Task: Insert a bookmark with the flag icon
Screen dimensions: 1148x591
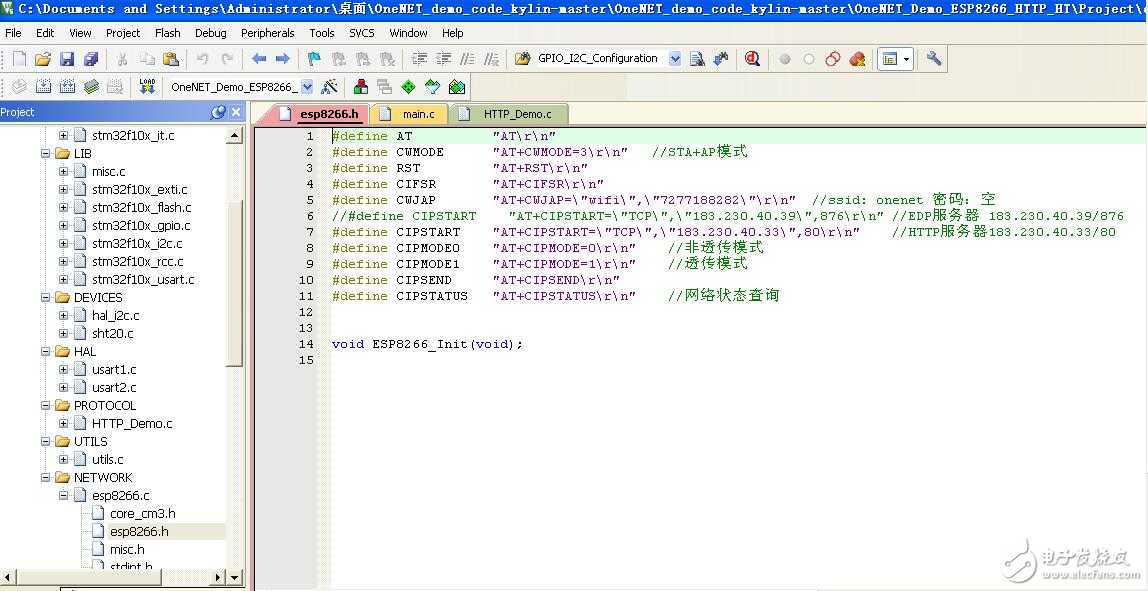Action: [x=314, y=59]
